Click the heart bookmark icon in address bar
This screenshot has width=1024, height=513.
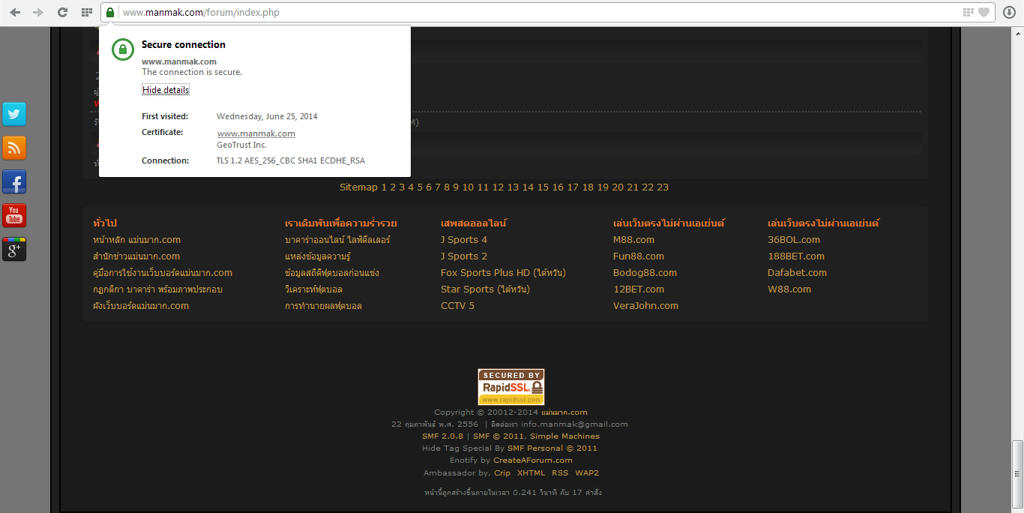point(984,12)
